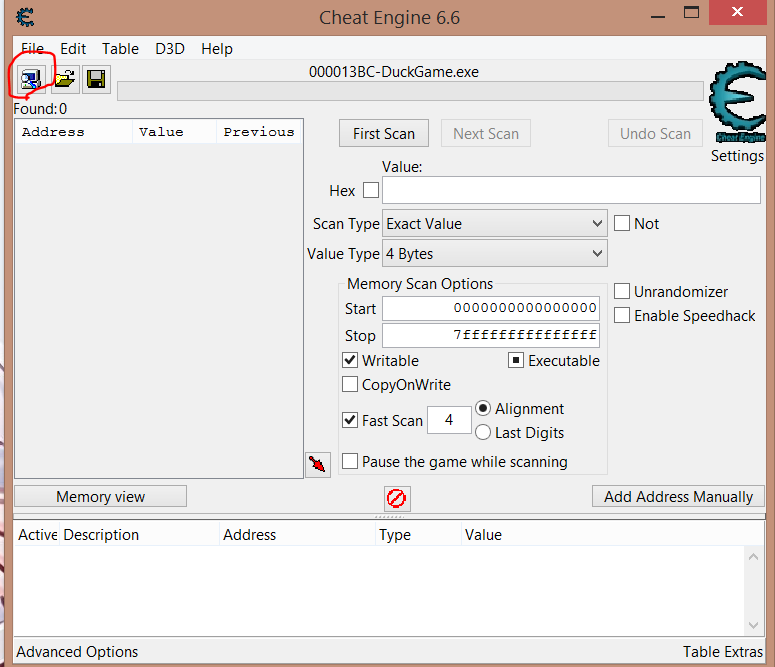Click cheat table Address column header

coord(298,534)
